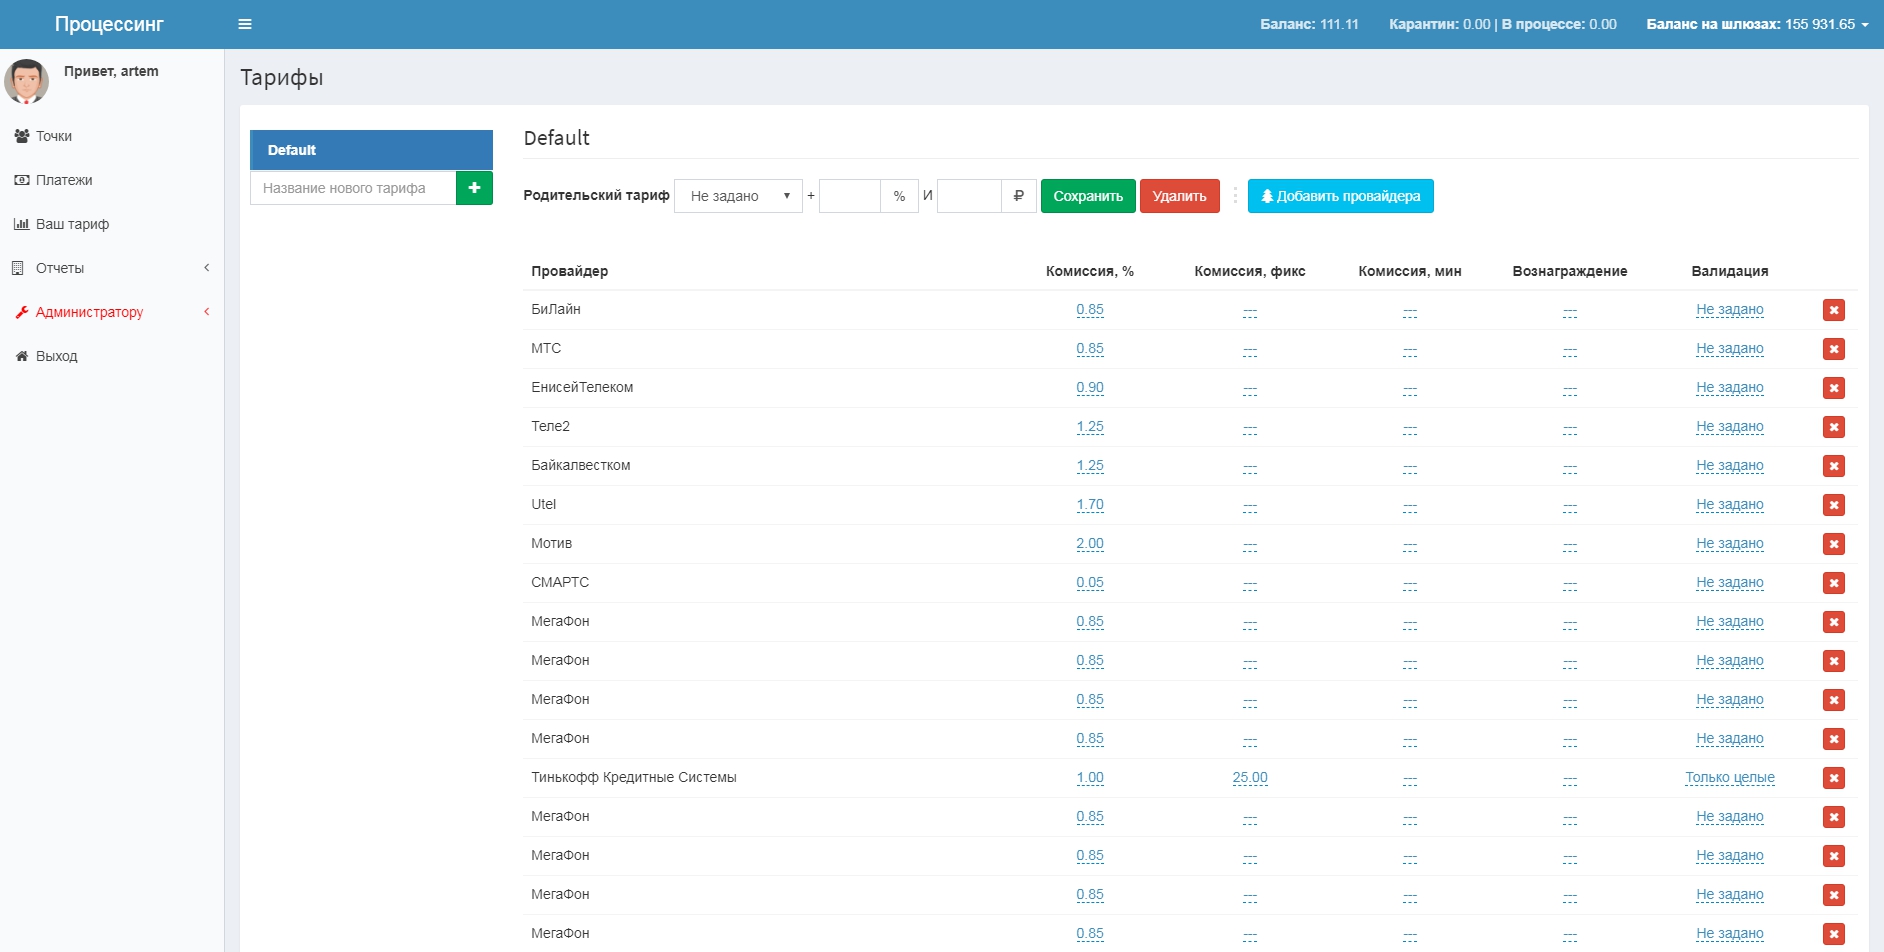Focus the Название нового тарифа field
The image size is (1884, 952).
(x=353, y=188)
